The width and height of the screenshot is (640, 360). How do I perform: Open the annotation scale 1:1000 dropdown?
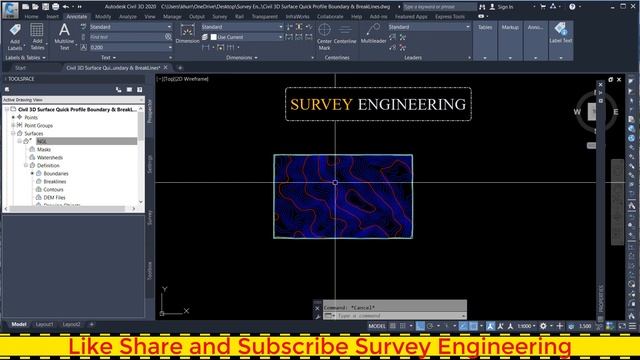[526, 326]
